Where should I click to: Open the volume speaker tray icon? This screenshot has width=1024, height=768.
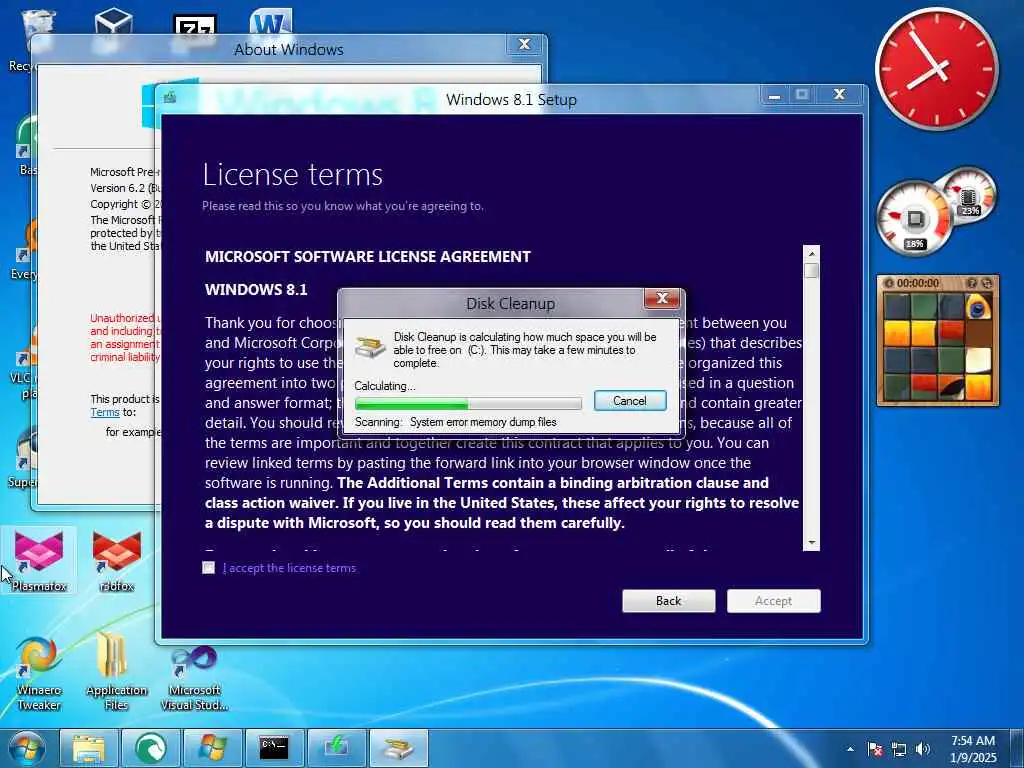click(923, 749)
